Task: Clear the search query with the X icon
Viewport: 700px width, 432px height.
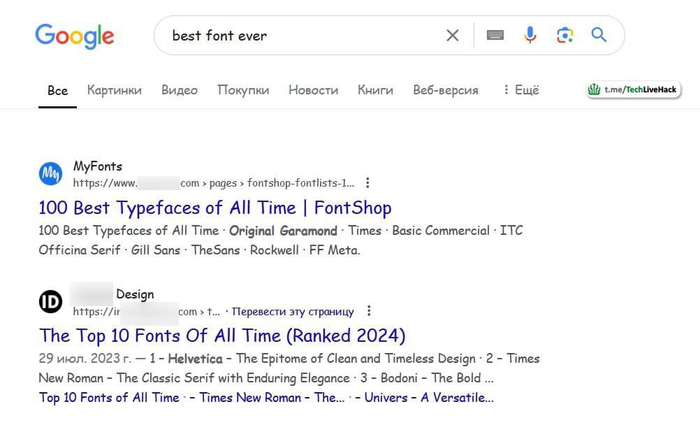Action: point(452,35)
